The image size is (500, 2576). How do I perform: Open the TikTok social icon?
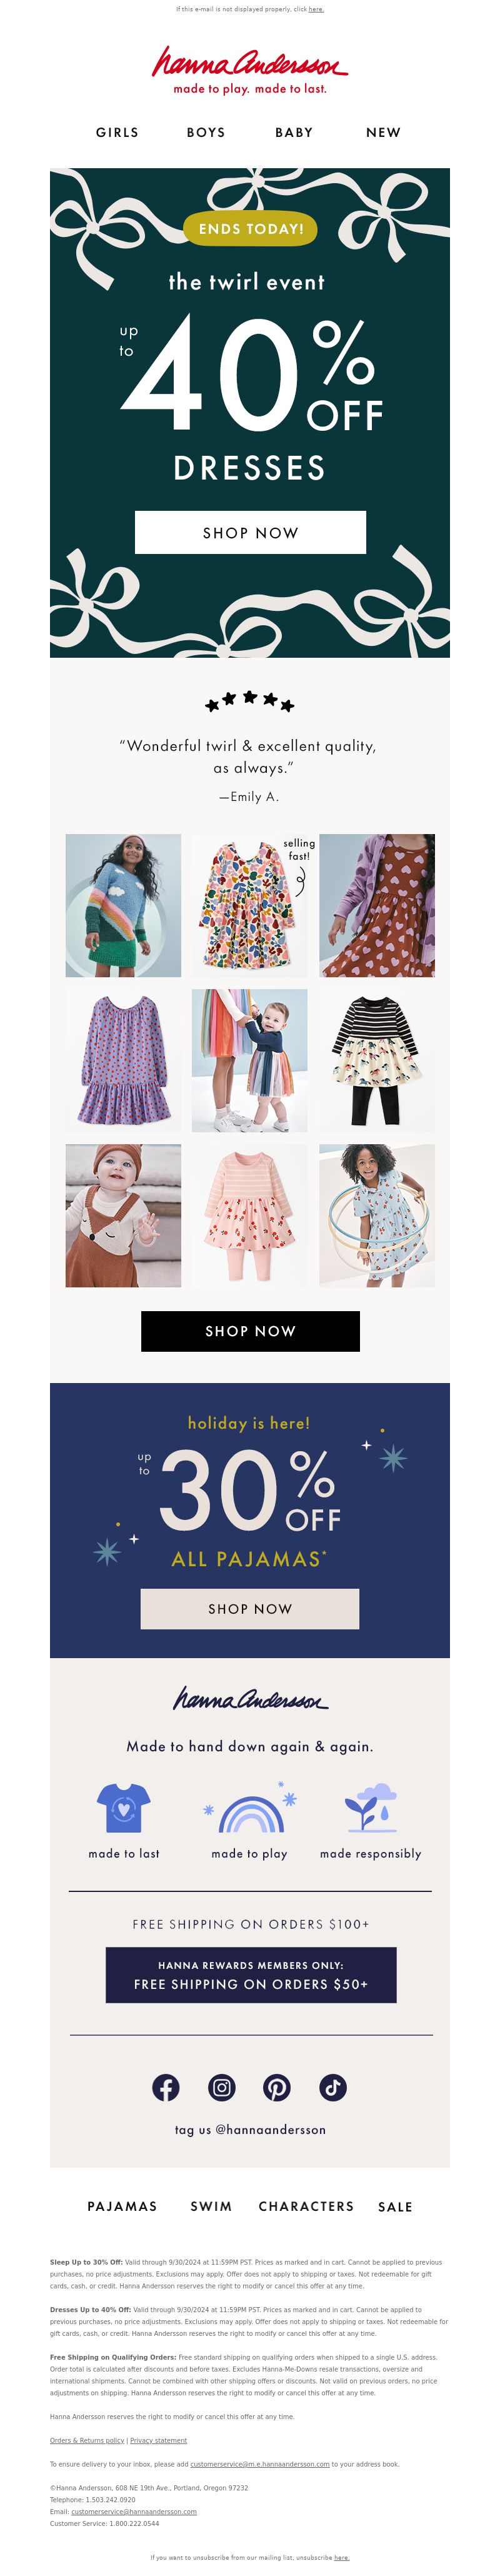click(333, 2087)
